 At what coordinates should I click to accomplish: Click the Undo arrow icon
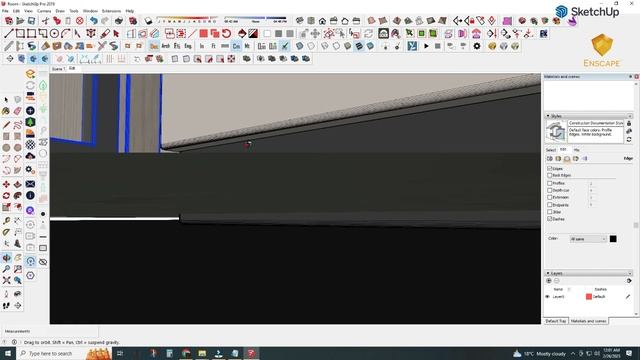click(93, 21)
